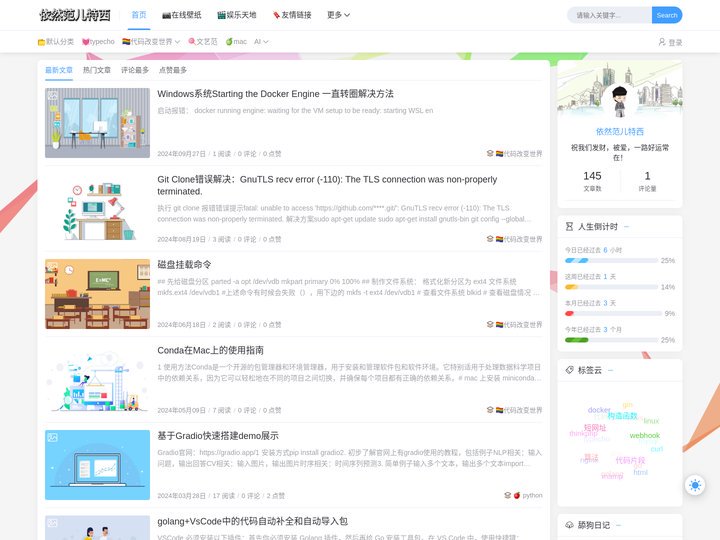Screen dimensions: 720x540
Task: Select the 代码片段 tag in tag cloud
Action: [x=630, y=460]
